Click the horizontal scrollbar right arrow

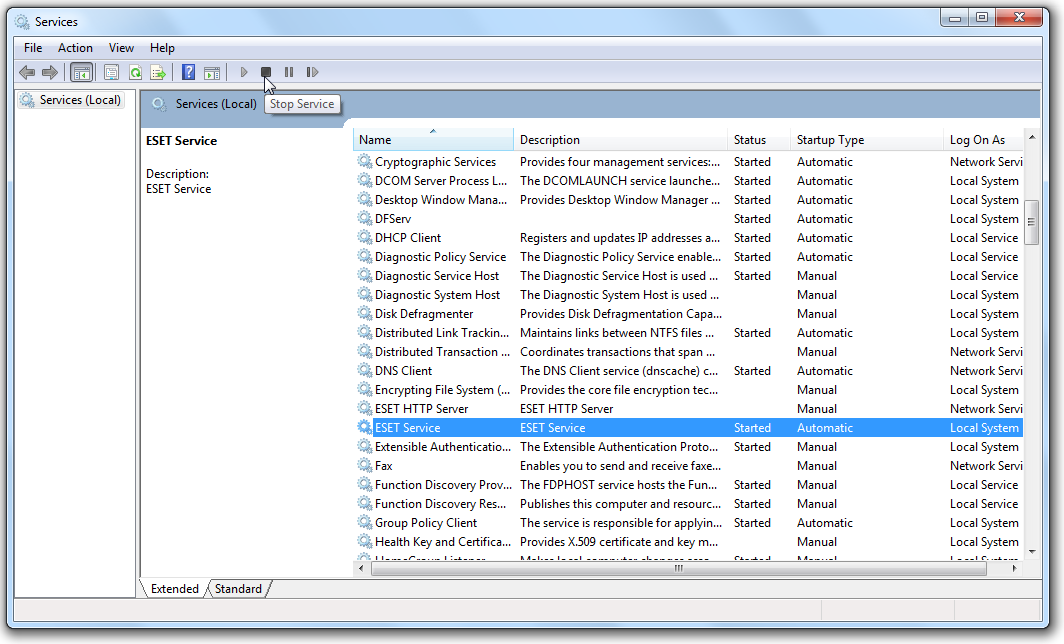click(x=1014, y=568)
